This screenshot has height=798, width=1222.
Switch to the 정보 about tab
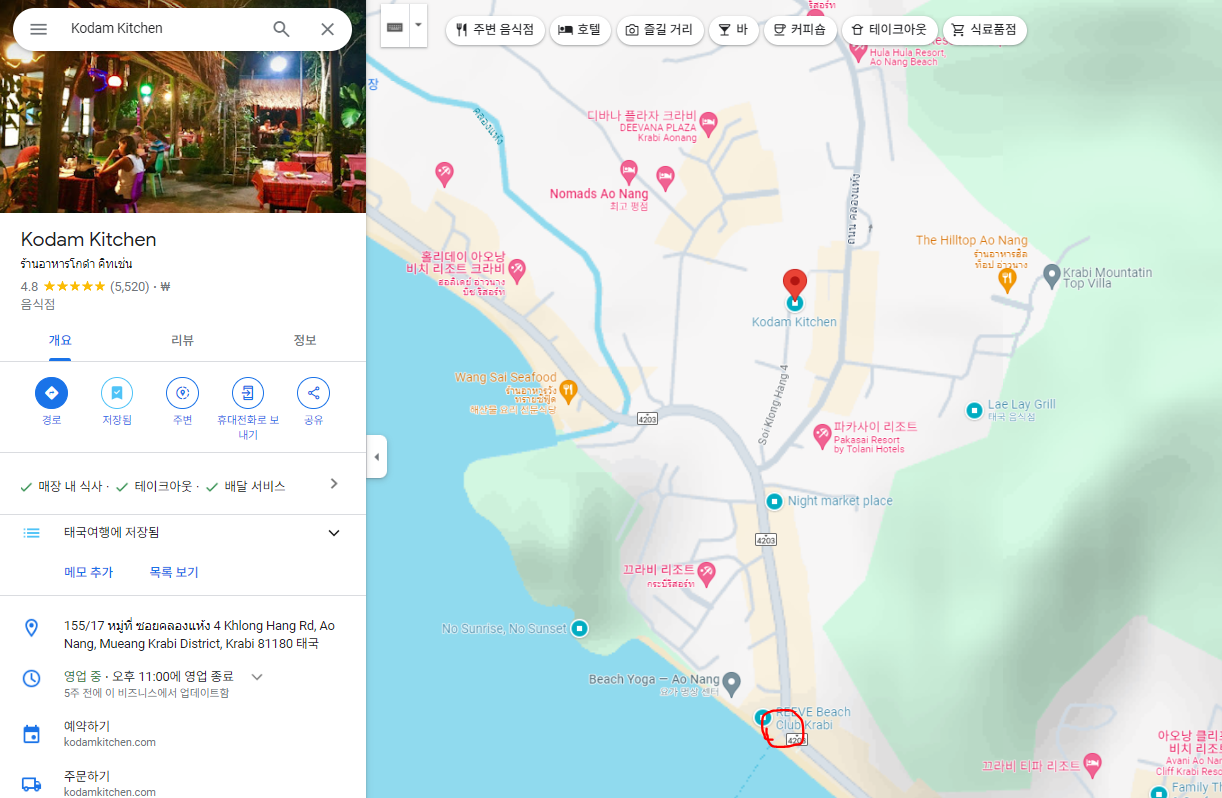pyautogui.click(x=305, y=341)
